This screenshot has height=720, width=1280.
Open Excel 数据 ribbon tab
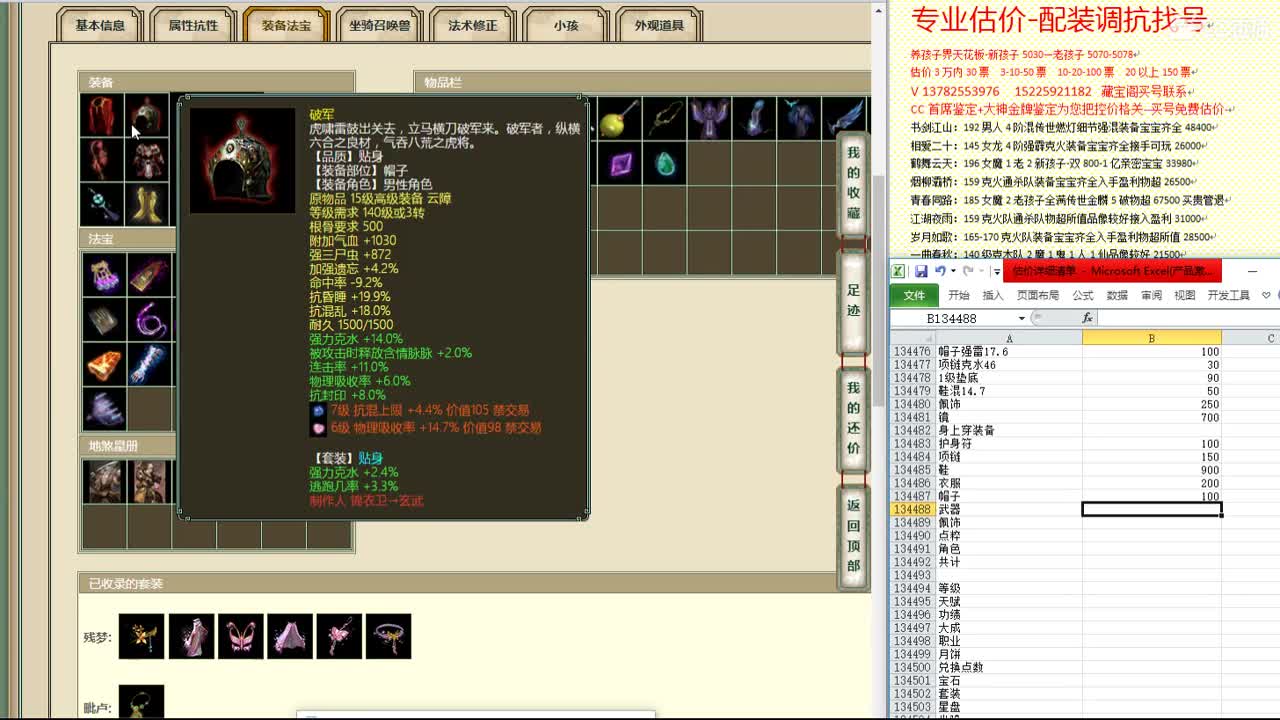1117,295
